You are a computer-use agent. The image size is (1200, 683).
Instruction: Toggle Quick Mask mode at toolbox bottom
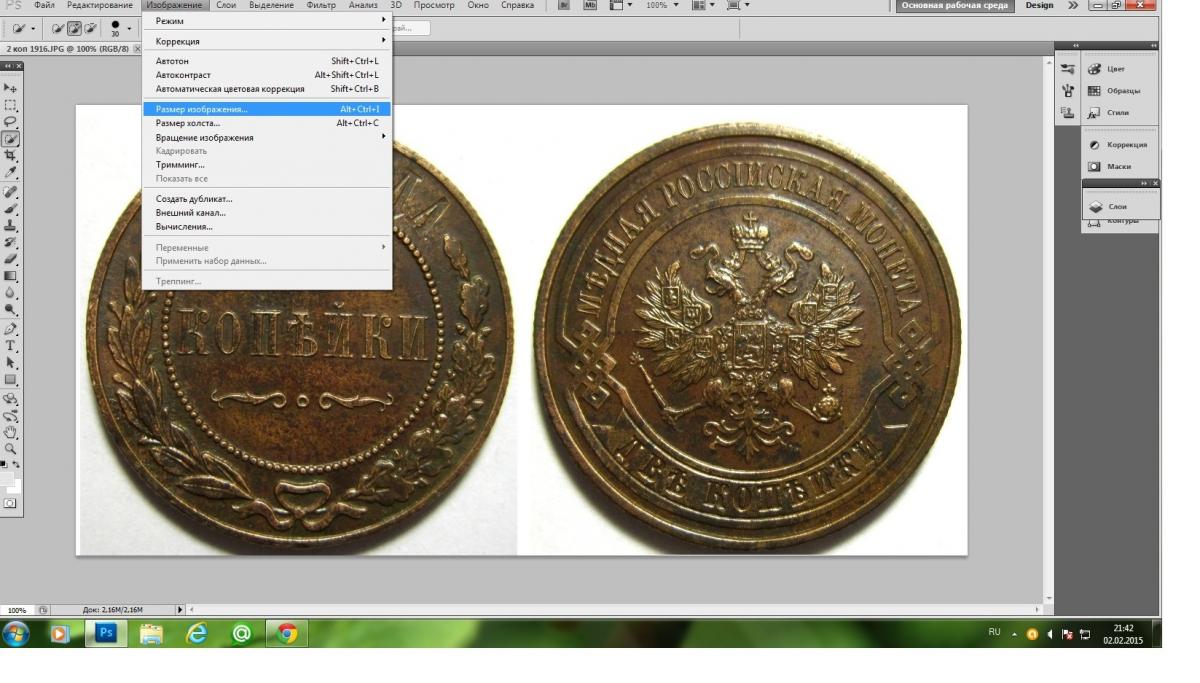(11, 503)
